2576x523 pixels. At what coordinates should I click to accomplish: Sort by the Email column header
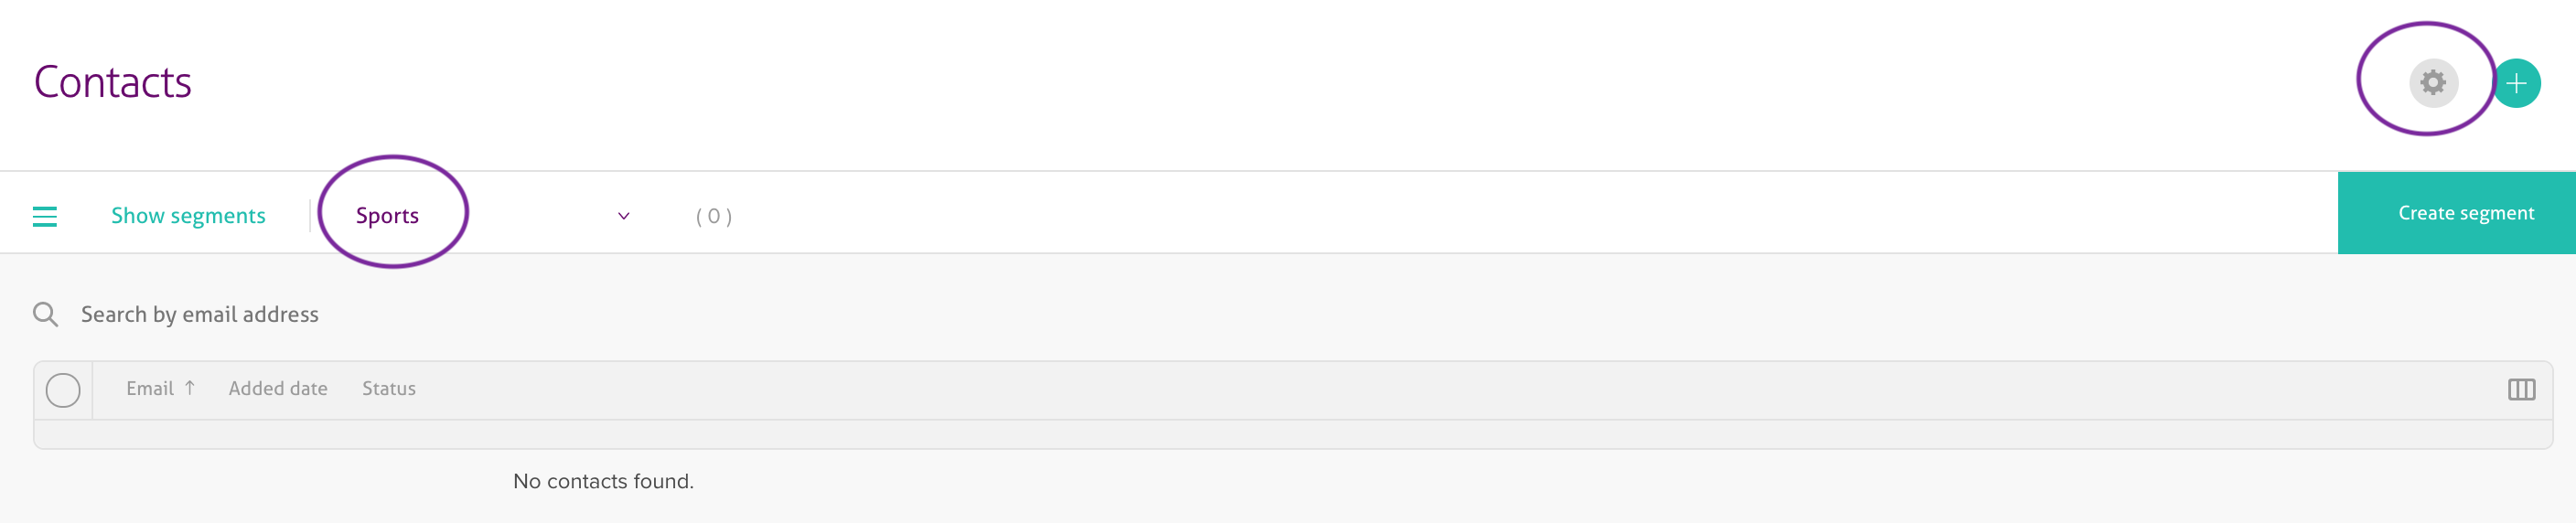[x=150, y=389]
